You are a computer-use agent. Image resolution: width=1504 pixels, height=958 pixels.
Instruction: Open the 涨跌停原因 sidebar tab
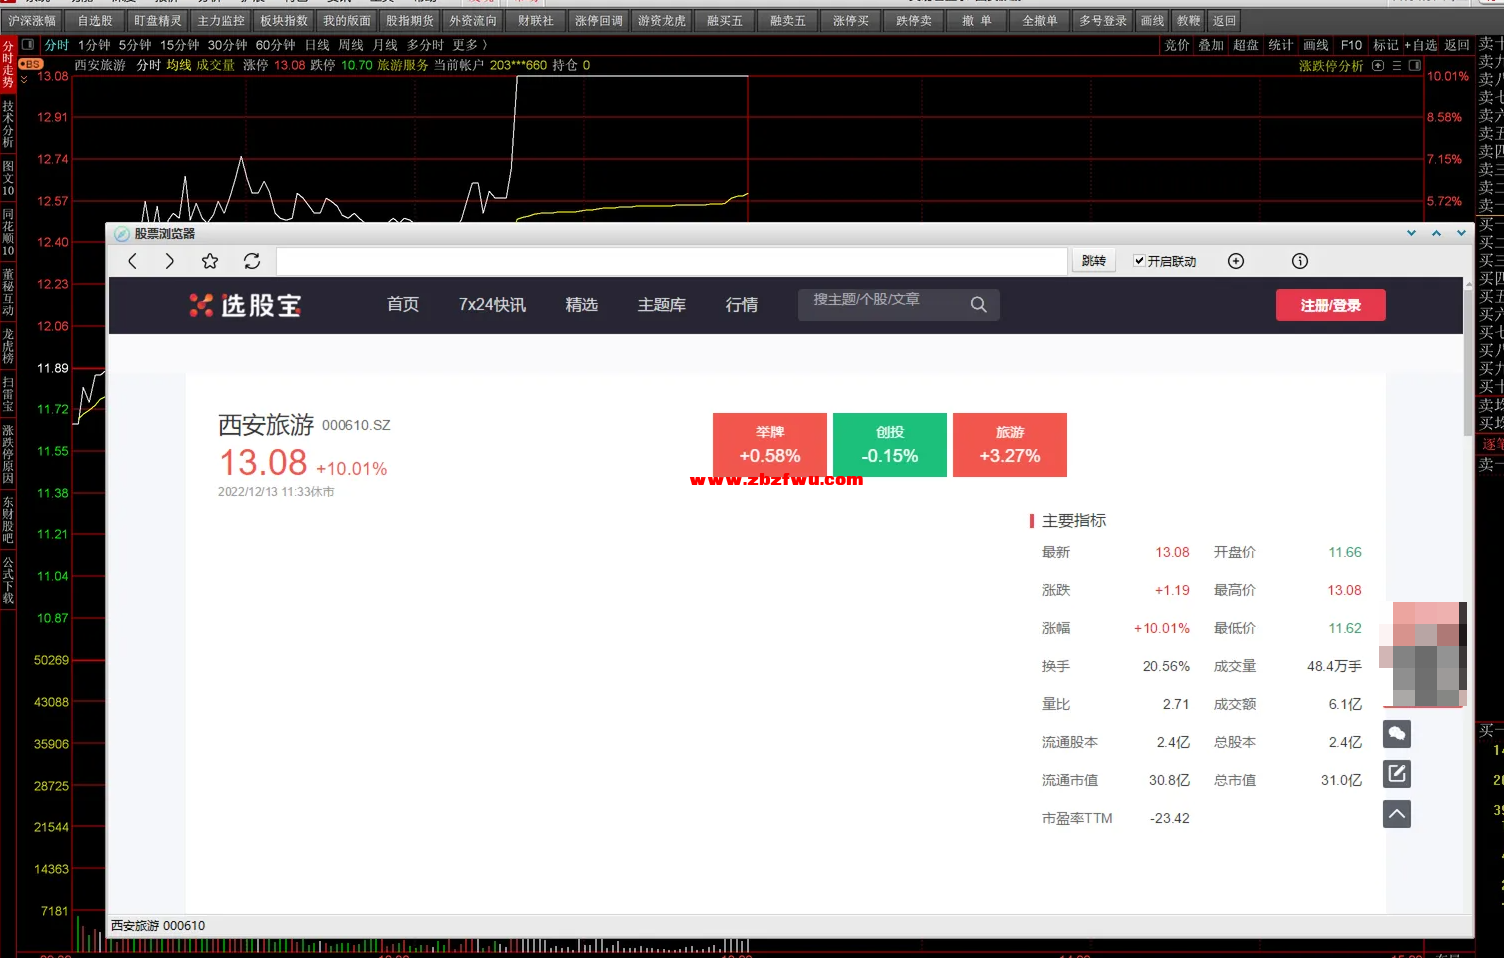tap(8, 456)
